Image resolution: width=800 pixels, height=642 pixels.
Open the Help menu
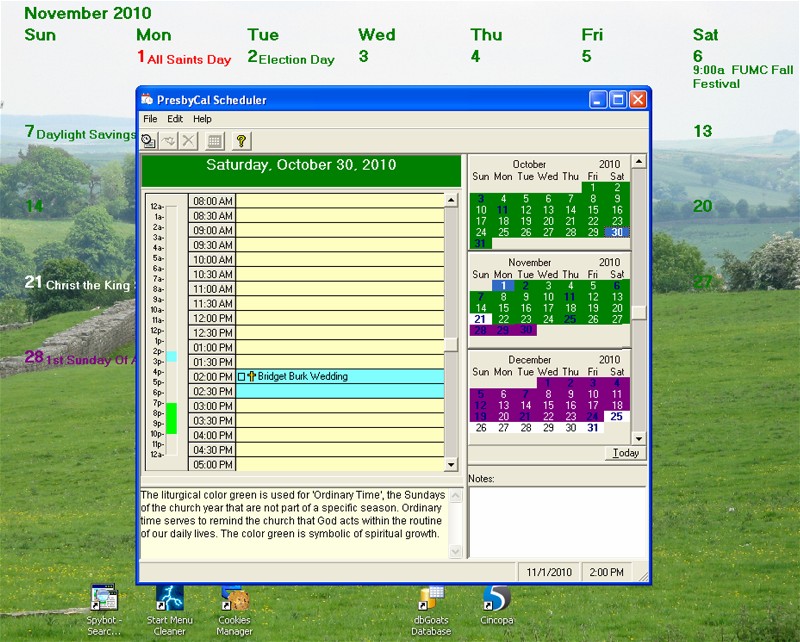click(x=203, y=119)
